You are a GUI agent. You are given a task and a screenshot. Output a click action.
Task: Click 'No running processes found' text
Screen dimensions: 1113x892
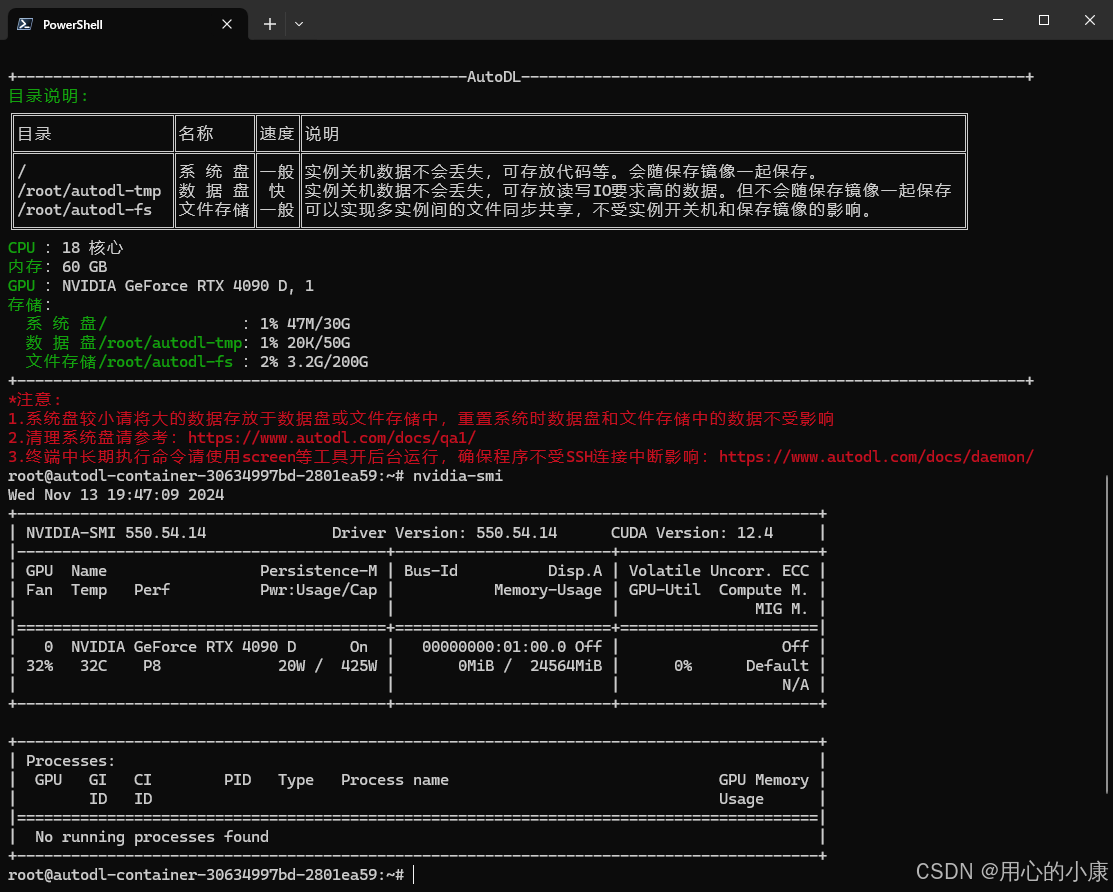(x=152, y=837)
